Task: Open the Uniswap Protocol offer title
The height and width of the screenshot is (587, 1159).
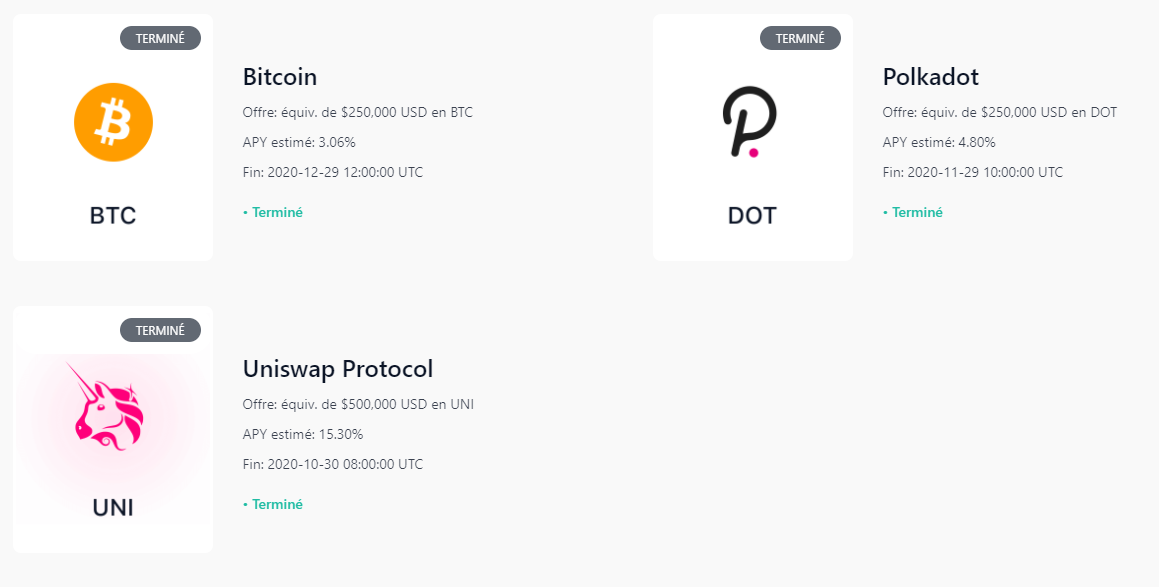Action: 338,369
